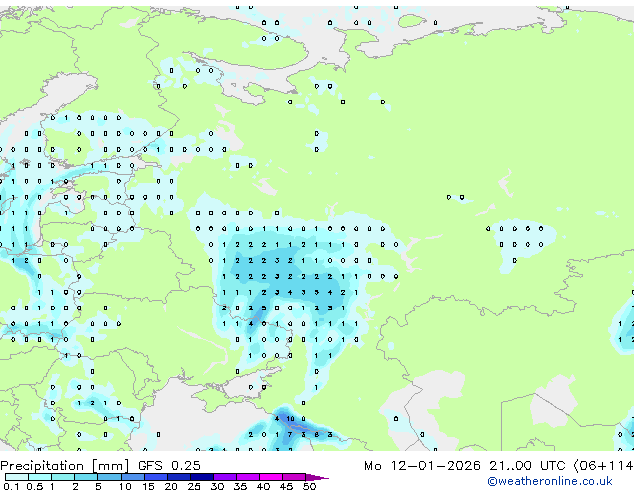Click the 'GFS 0.25' model label
The height and width of the screenshot is (490, 634).
pyautogui.click(x=169, y=466)
